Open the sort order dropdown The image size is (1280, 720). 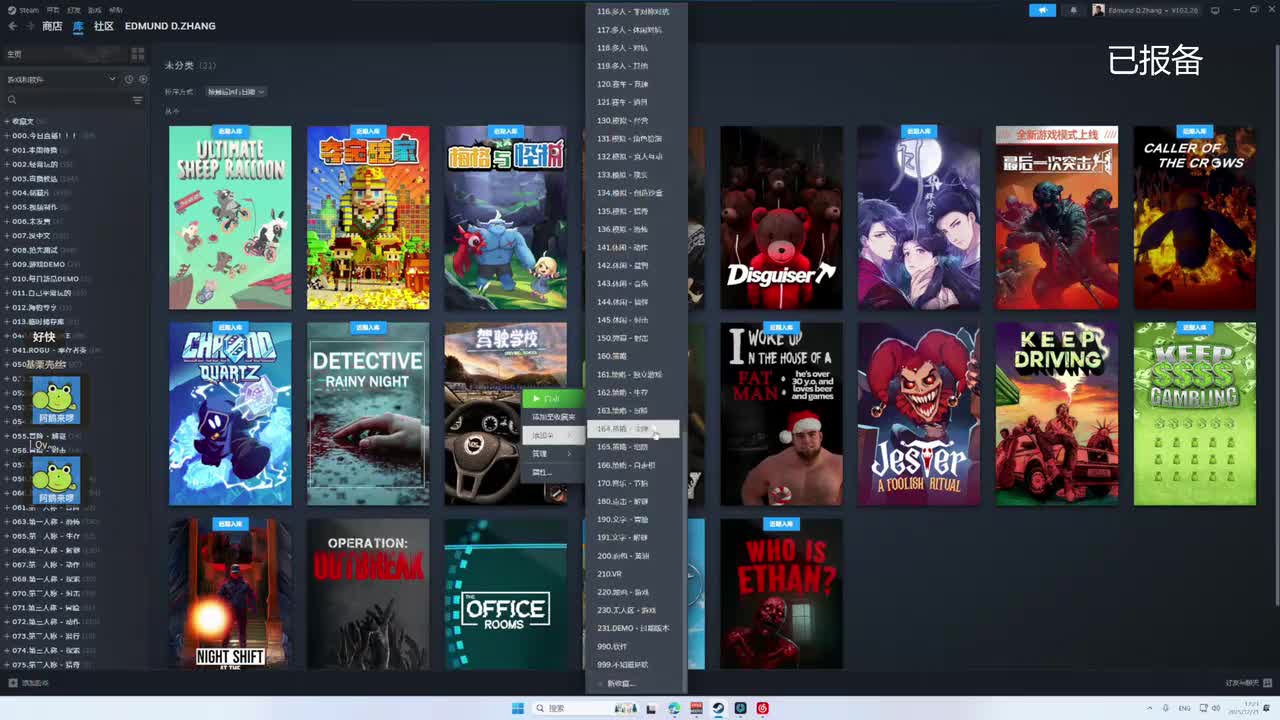[236, 92]
